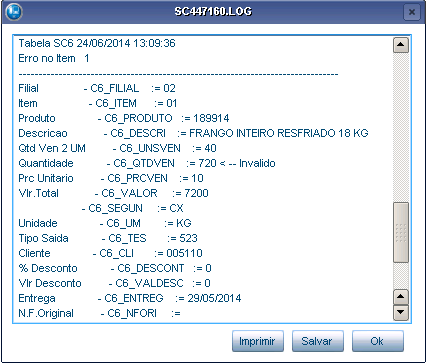429x363 pixels.
Task: Close the SC447160.LOG dialog window
Action: 412,12
